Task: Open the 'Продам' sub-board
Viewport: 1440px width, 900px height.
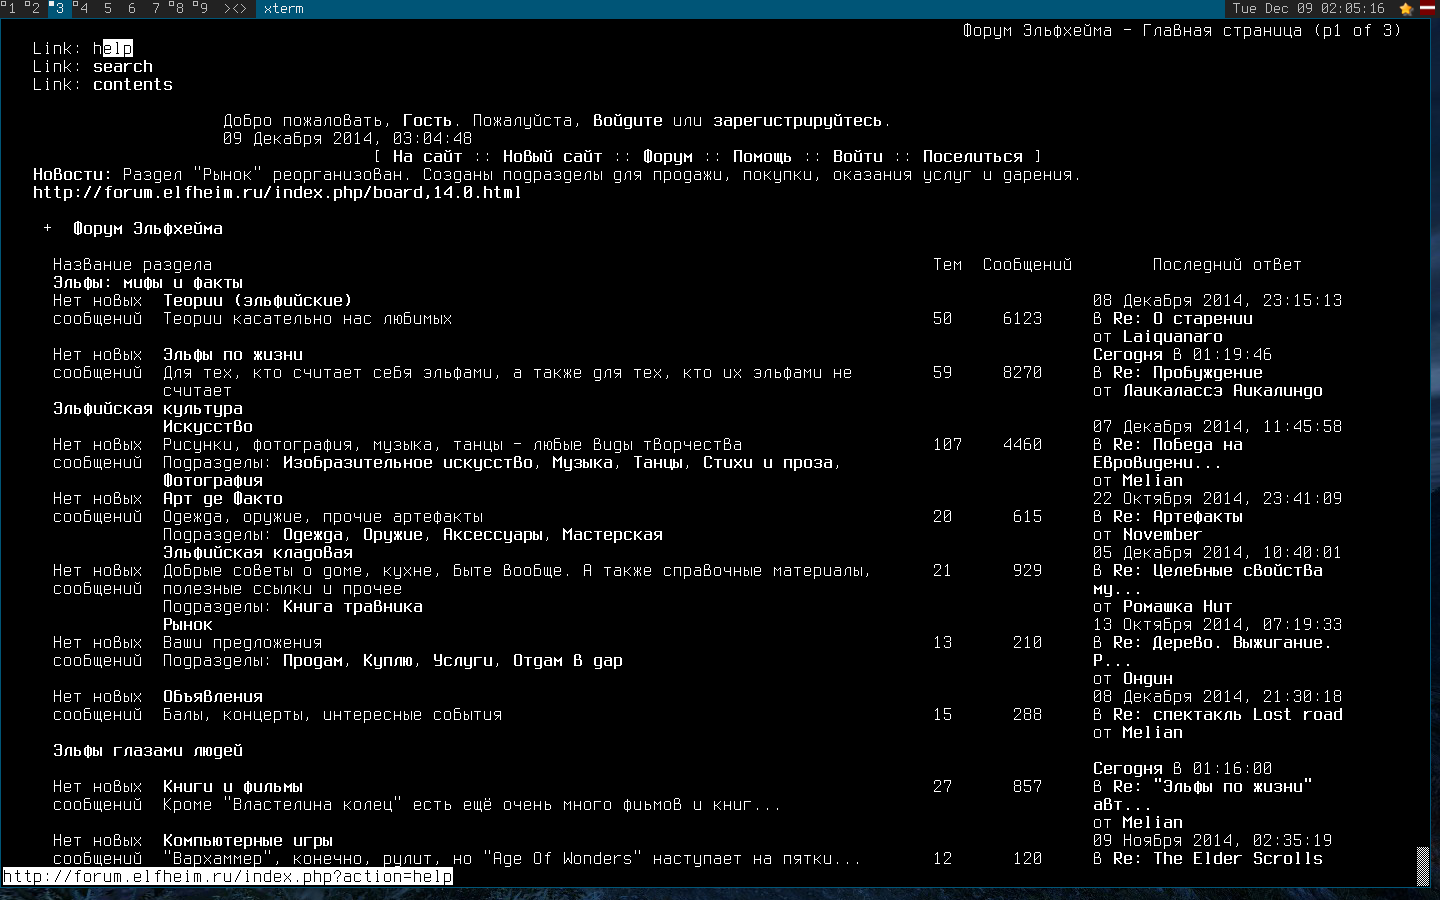Action: coord(313,660)
